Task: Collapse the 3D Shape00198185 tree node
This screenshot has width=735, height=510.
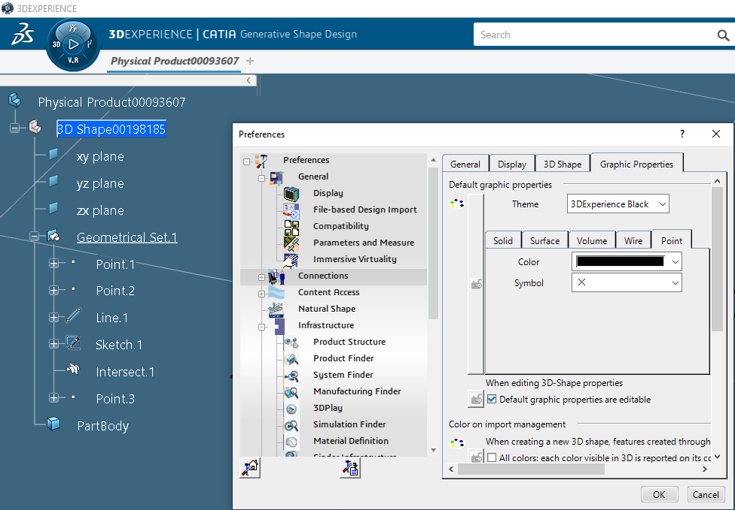Action: (x=15, y=128)
